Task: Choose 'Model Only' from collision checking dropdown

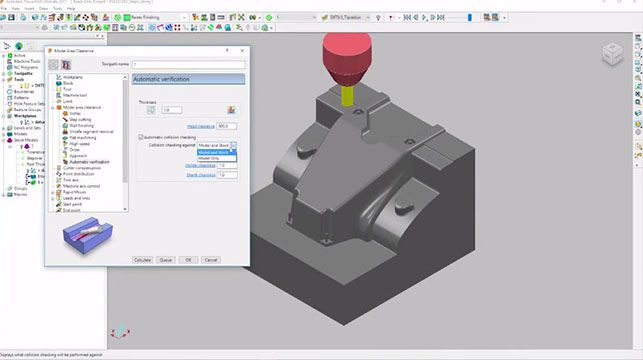Action: click(217, 158)
